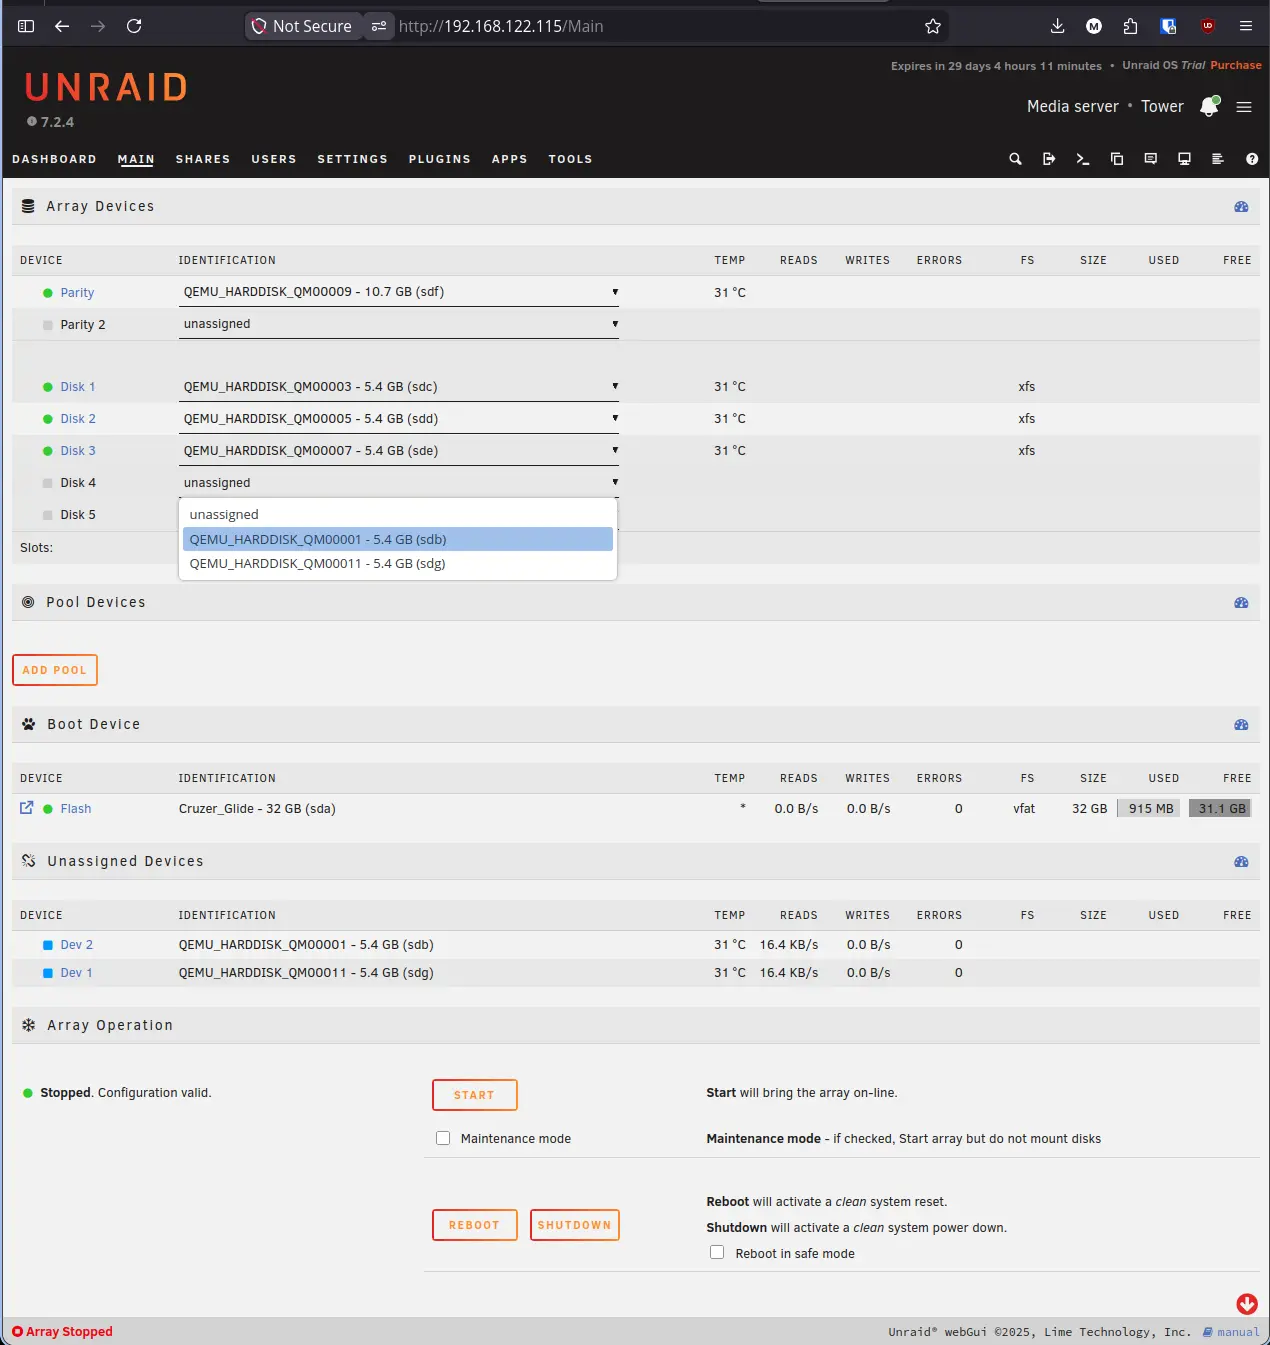Select QEMU_HARDDISK_QM00001 (sdb) option
1270x1345 pixels.
click(398, 539)
